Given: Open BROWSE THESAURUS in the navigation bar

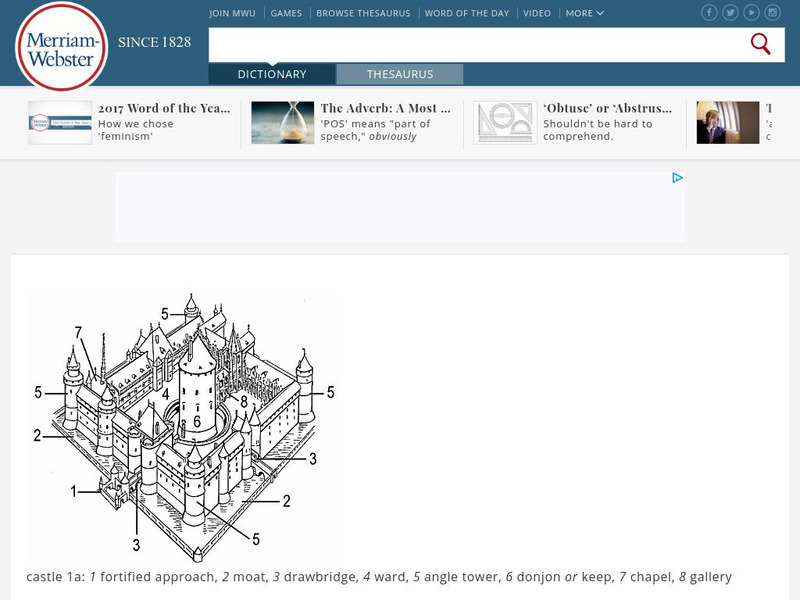Looking at the screenshot, I should (363, 13).
